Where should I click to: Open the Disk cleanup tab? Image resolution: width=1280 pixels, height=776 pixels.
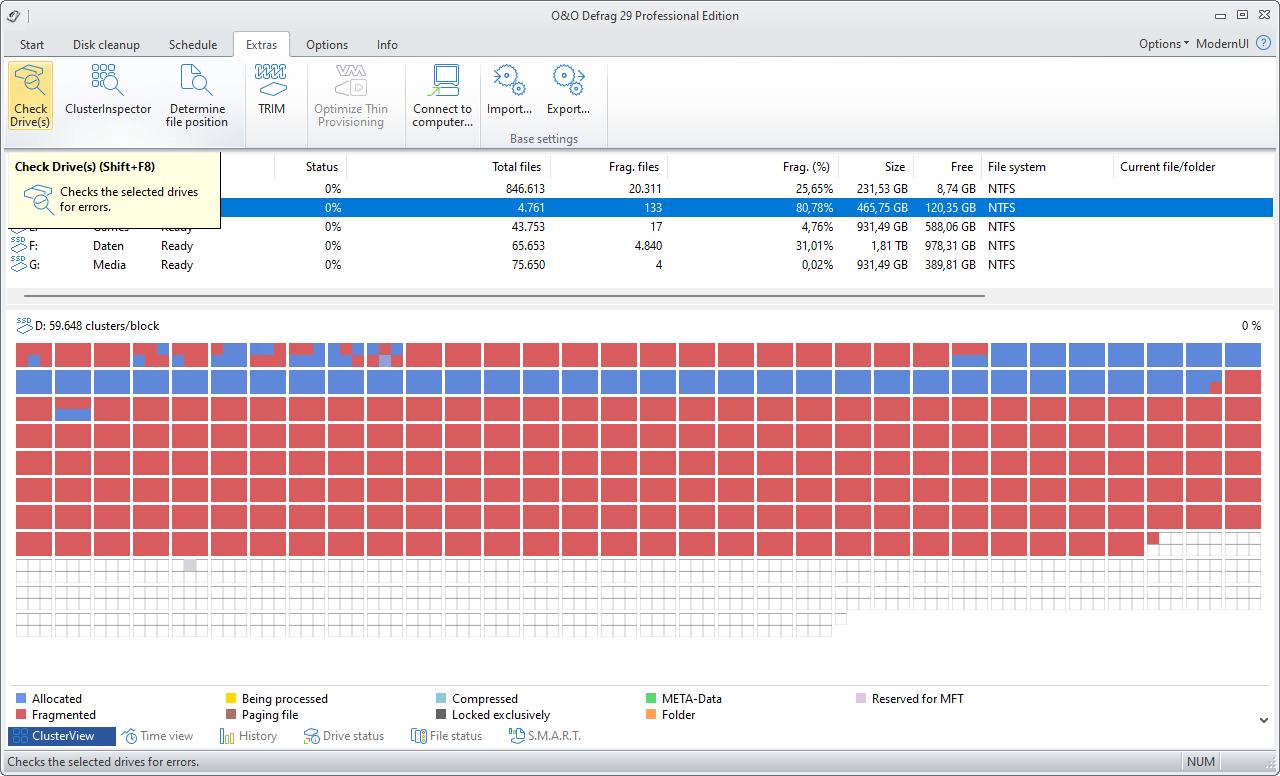click(106, 44)
